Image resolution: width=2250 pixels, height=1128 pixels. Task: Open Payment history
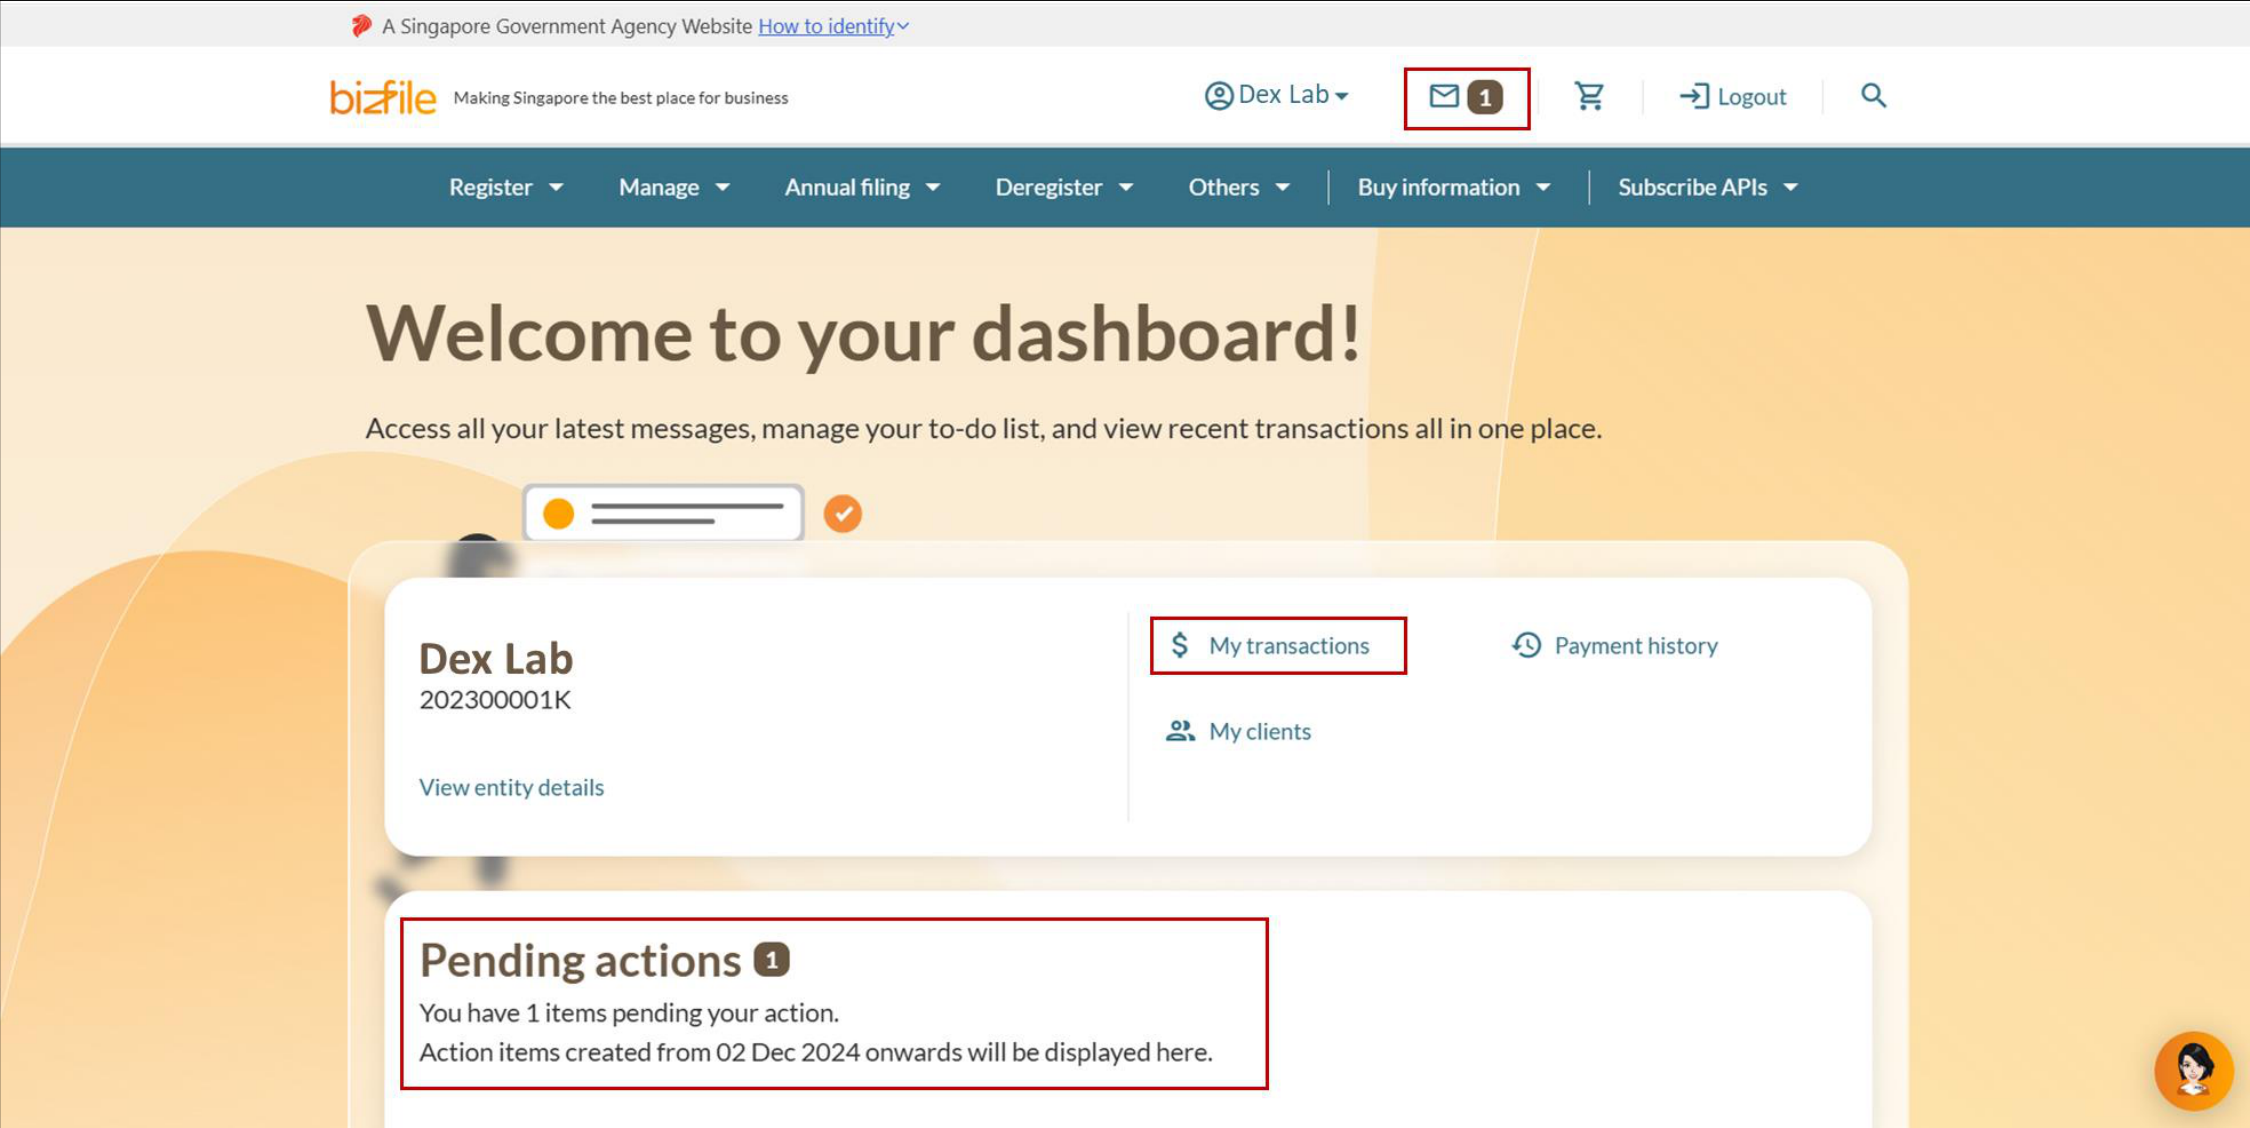pyautogui.click(x=1614, y=646)
